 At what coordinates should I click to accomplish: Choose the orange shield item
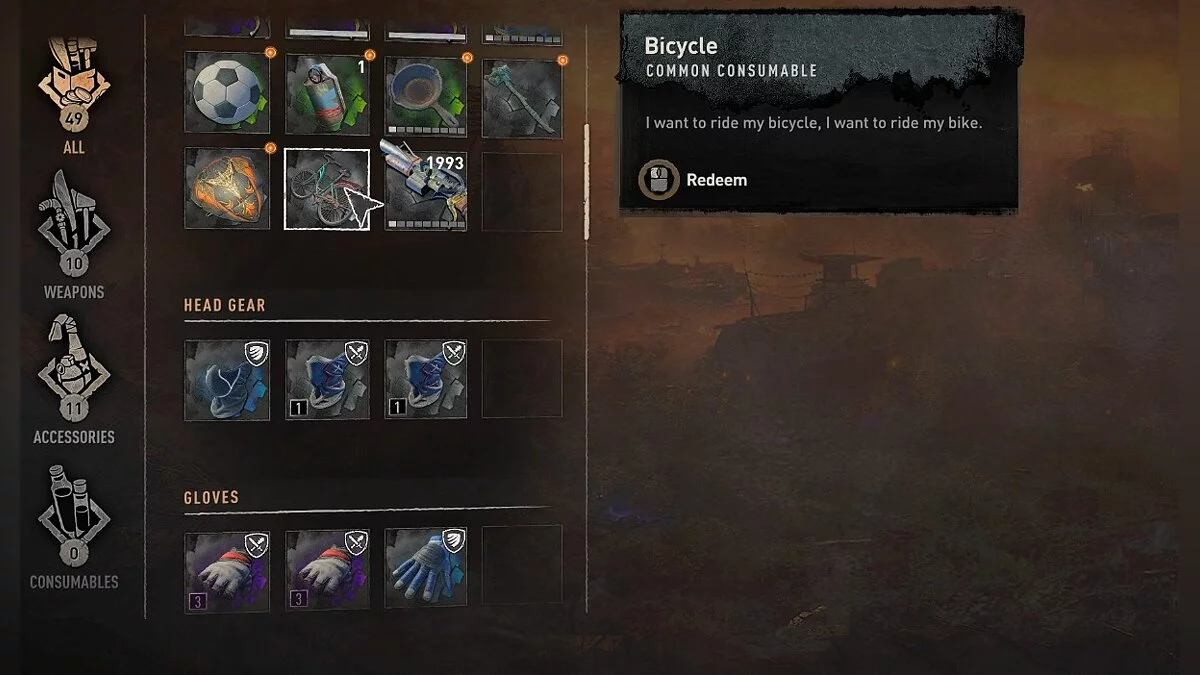pos(227,188)
